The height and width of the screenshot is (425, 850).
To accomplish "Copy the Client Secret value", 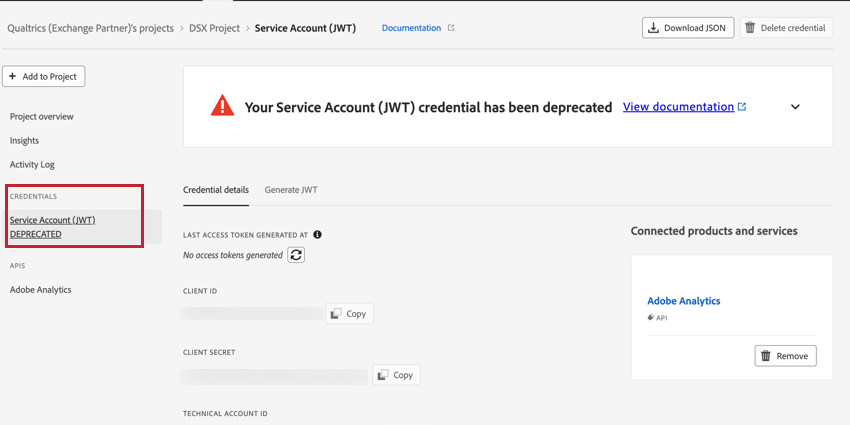I will [396, 375].
